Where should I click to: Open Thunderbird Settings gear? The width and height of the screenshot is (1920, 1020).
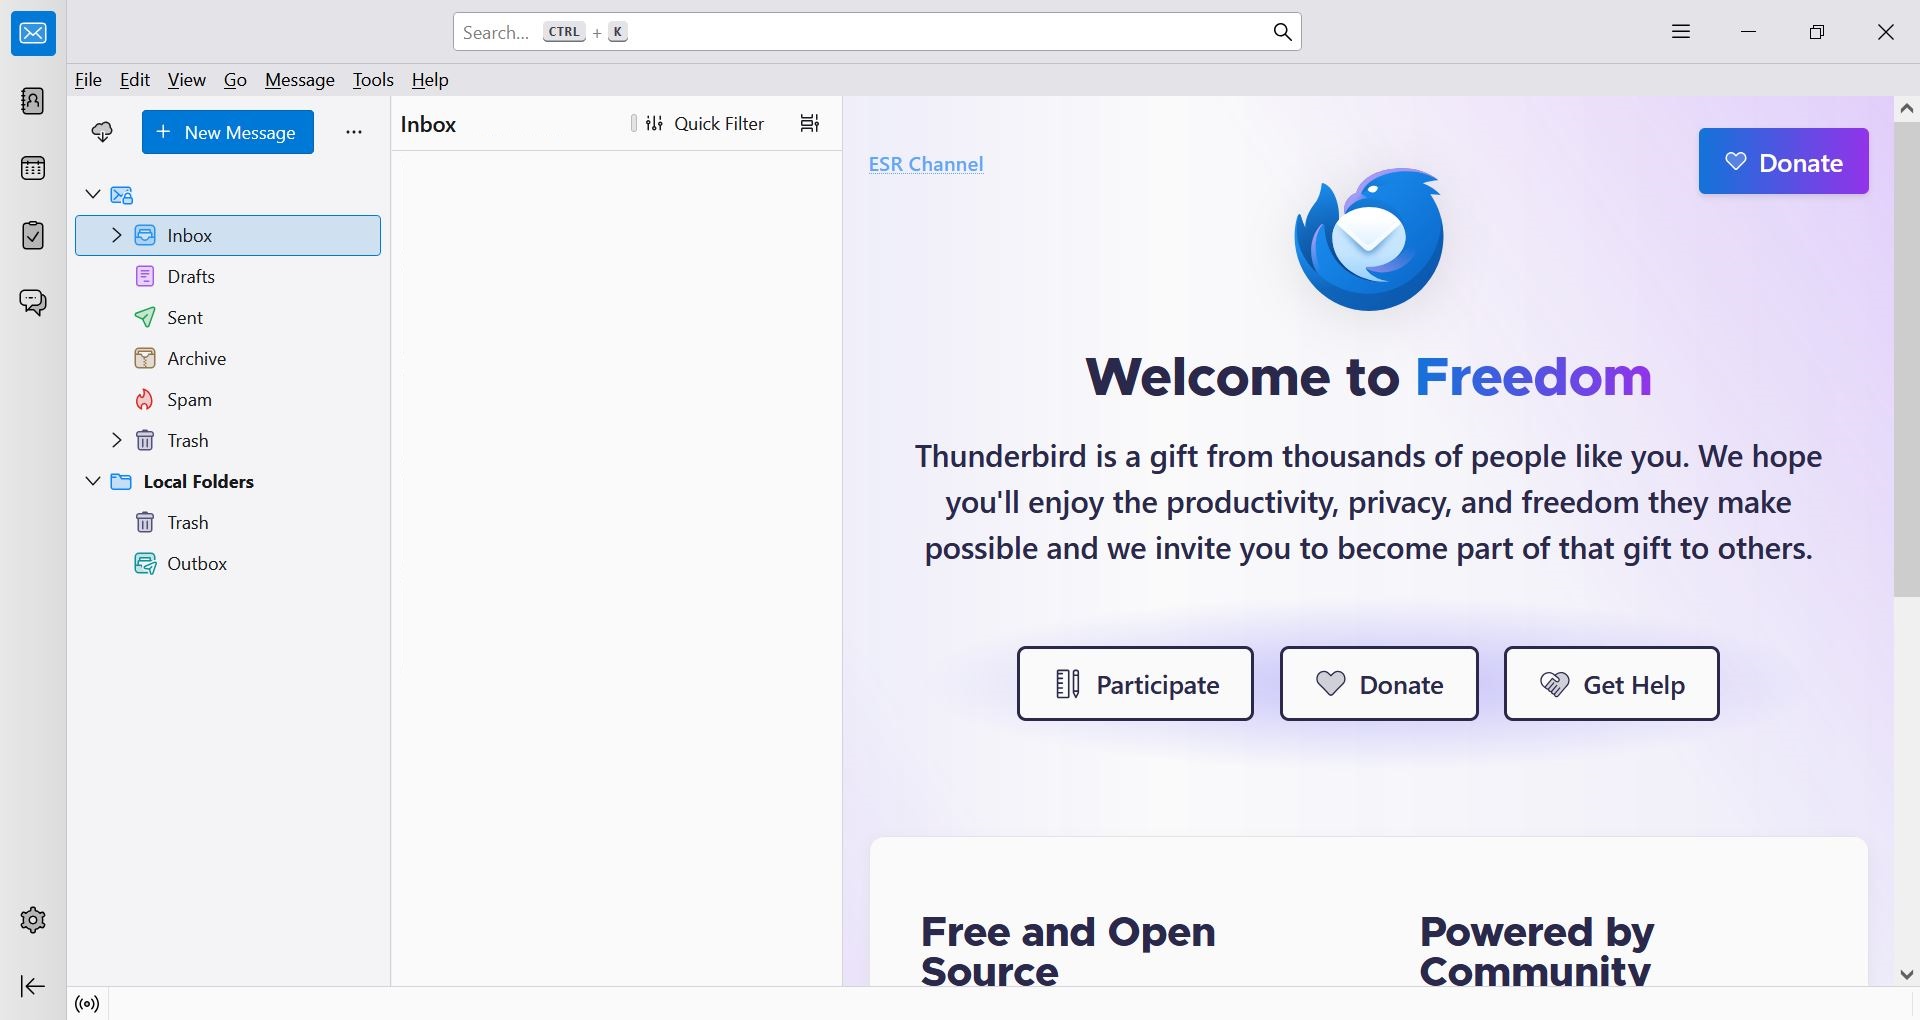pos(33,920)
